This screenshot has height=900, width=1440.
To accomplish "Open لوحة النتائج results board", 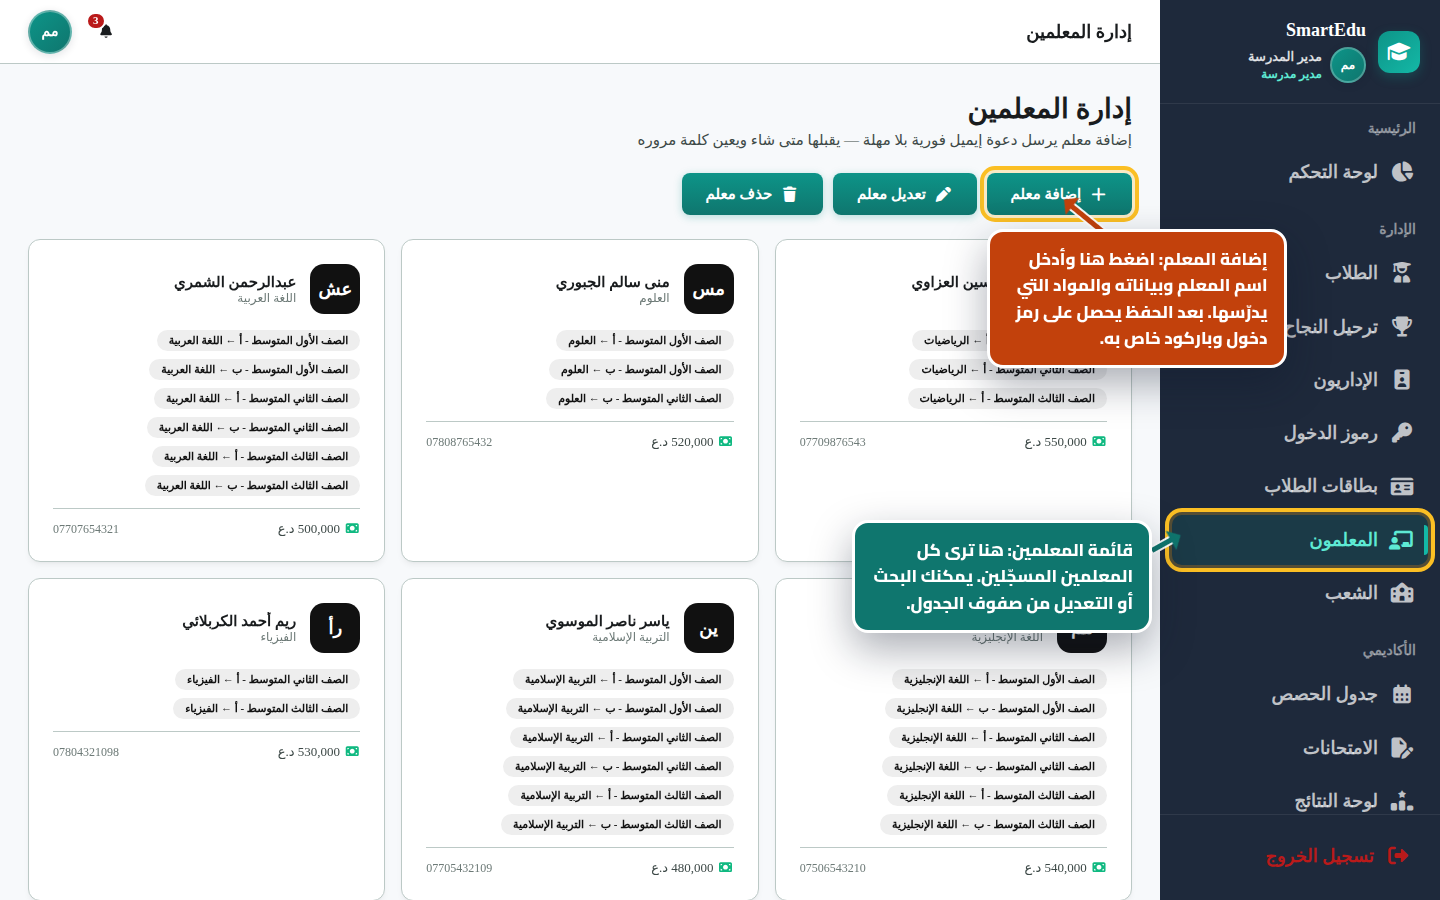I will pos(1300,801).
